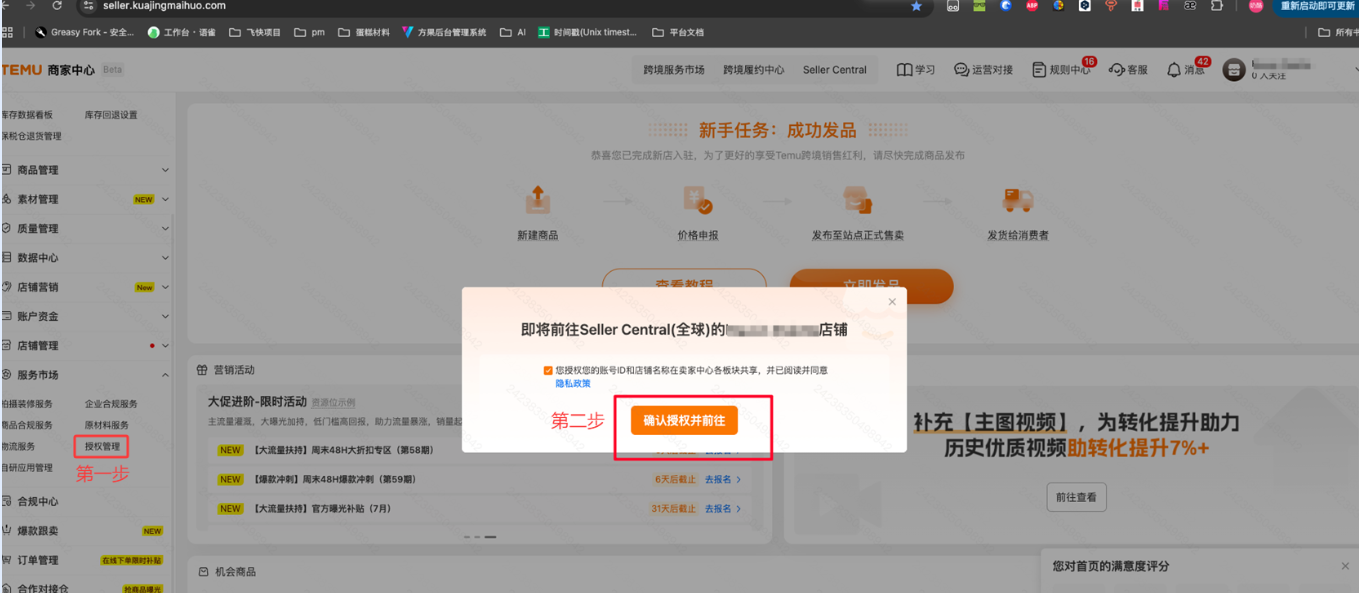Open 企业合规服务 submenu item
The width and height of the screenshot is (1359, 593).
[111, 404]
